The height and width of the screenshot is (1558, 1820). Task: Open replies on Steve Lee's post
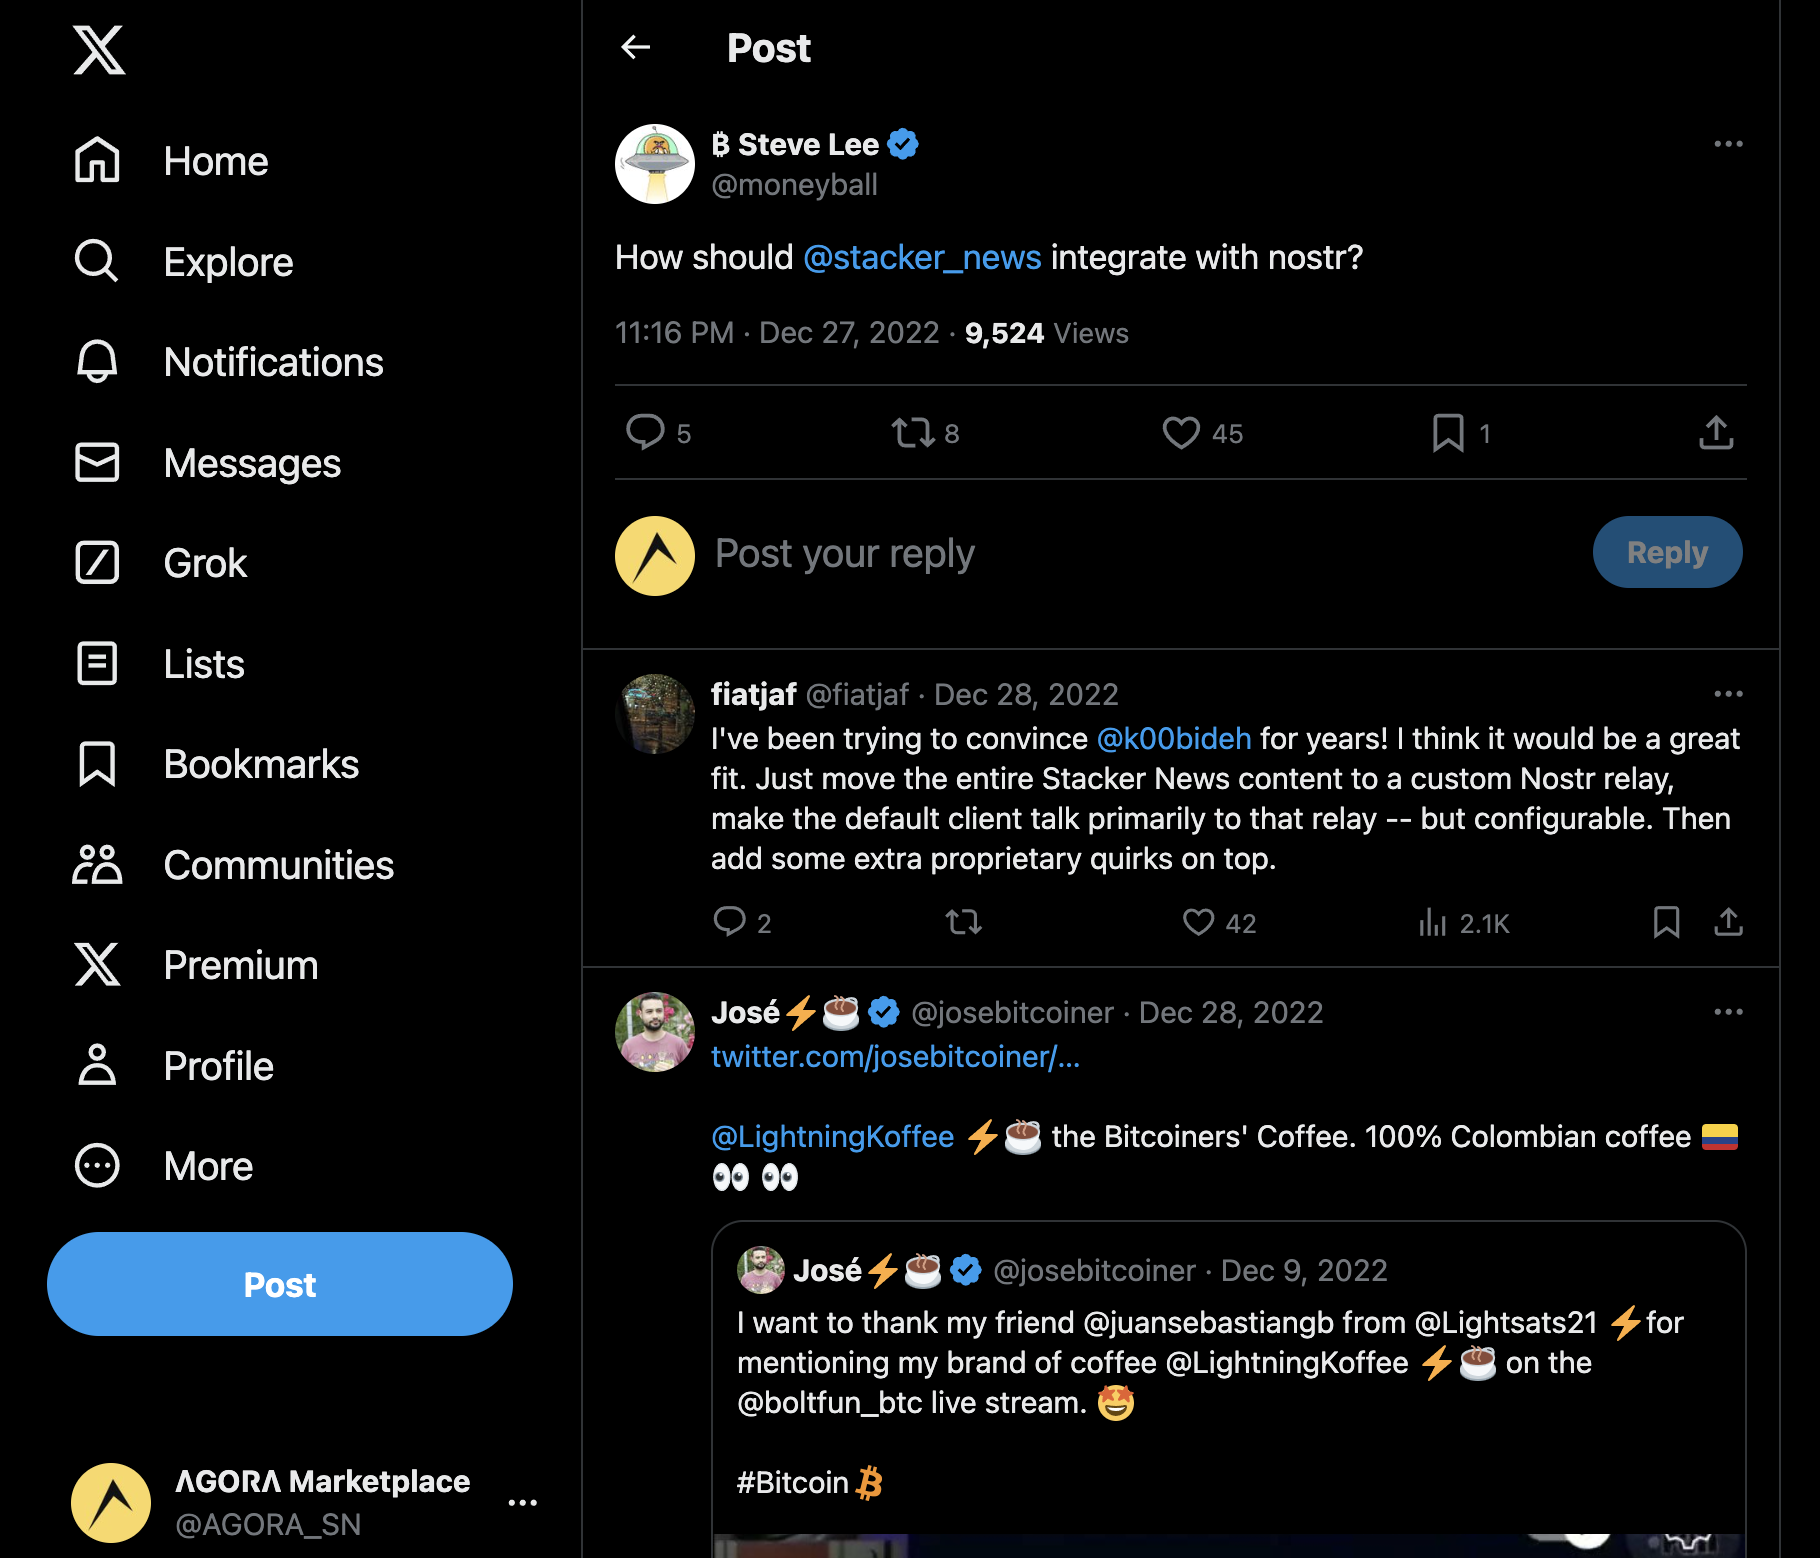click(645, 433)
